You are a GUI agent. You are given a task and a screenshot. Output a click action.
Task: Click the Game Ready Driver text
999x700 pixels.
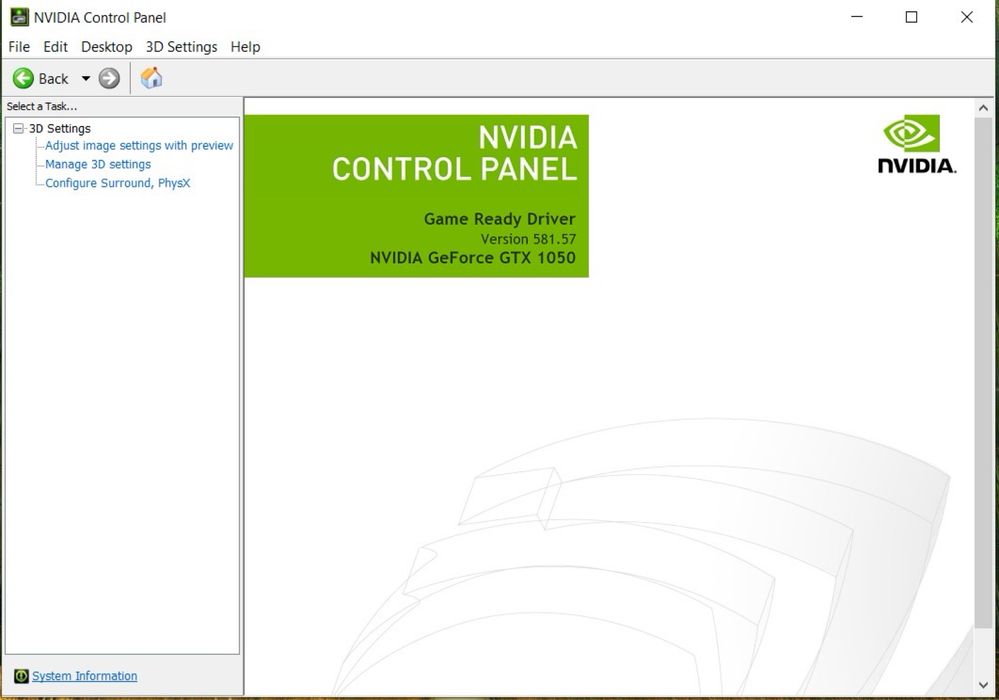coord(500,219)
